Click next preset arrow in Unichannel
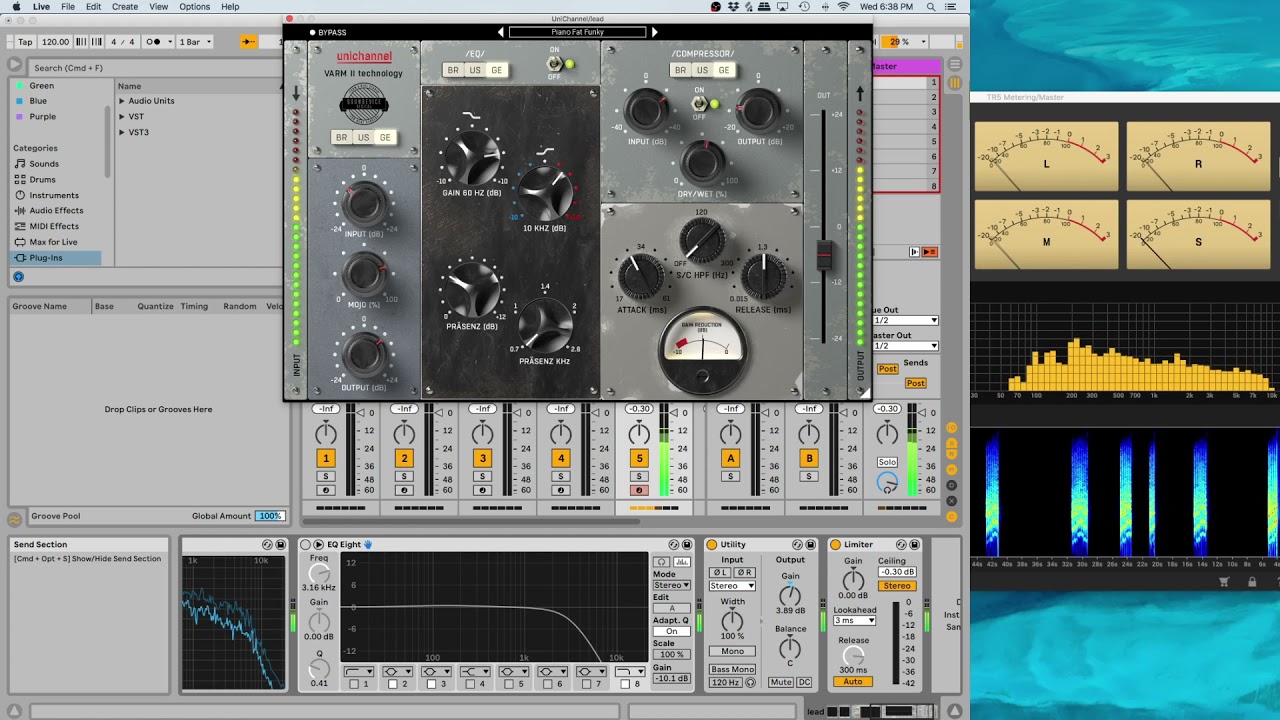The image size is (1280, 720). [655, 32]
